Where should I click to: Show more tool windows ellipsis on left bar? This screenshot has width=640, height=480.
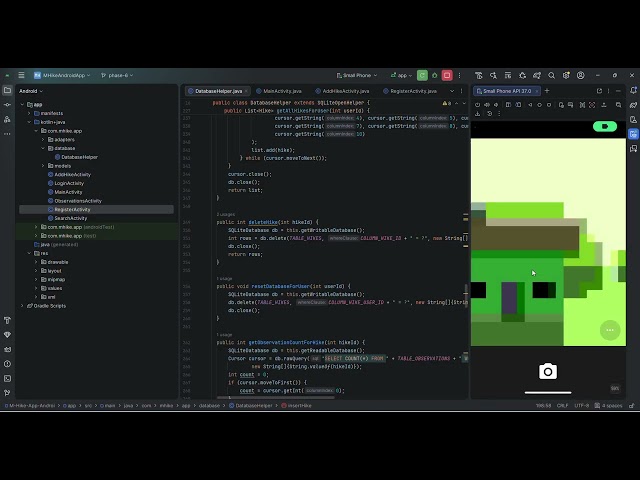(x=7, y=134)
